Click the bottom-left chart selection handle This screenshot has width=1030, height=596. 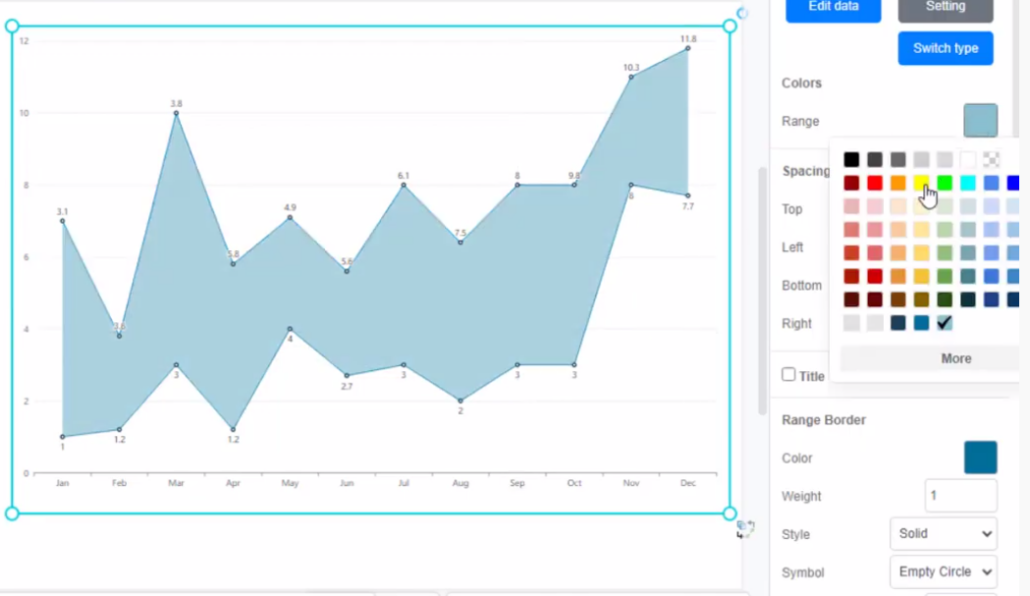pyautogui.click(x=13, y=513)
